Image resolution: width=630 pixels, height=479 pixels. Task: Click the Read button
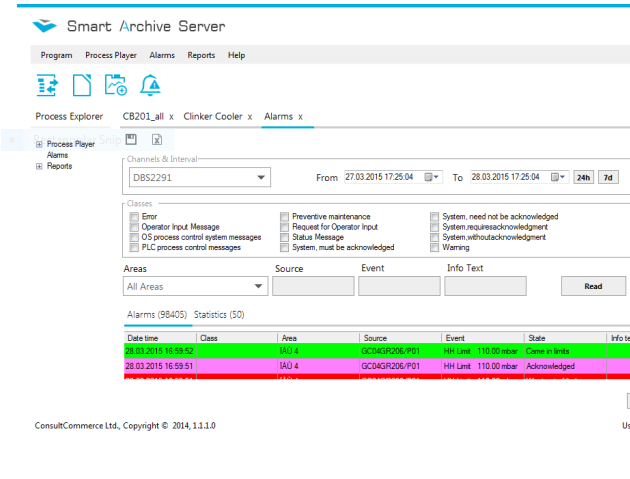(x=593, y=286)
